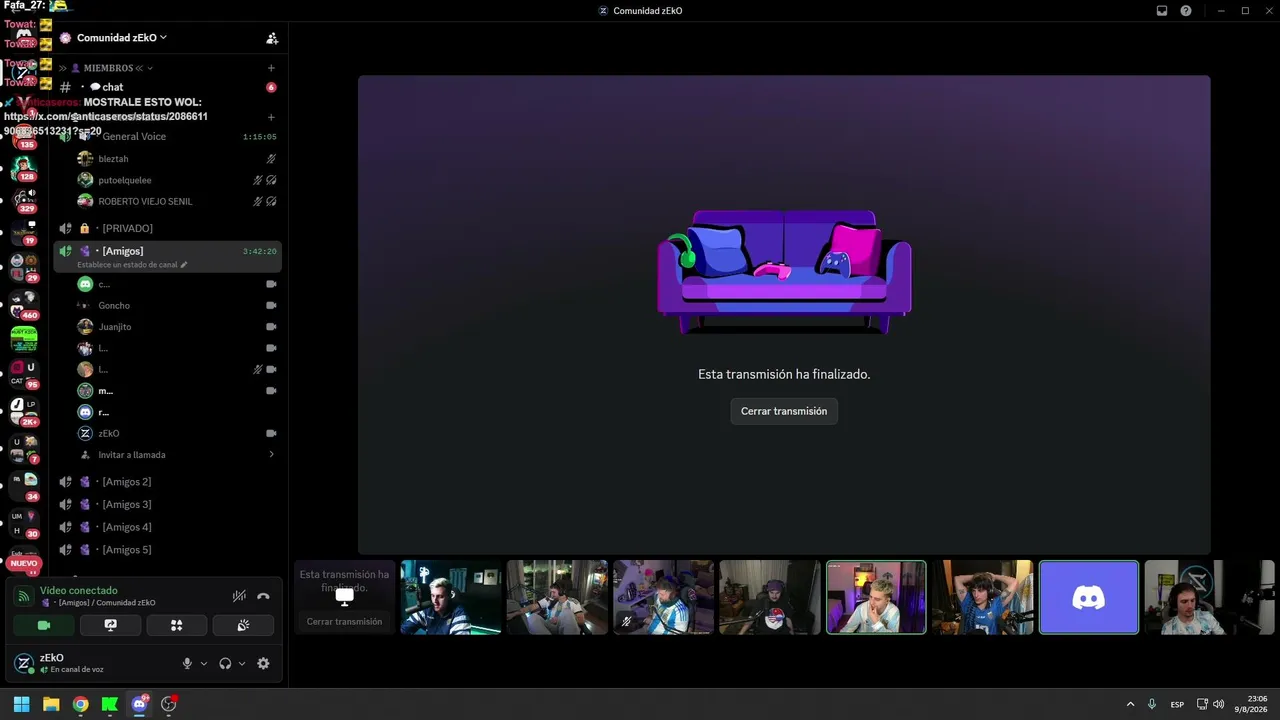Viewport: 1280px width, 720px height.
Task: Select the participant tile with muted microphone icon
Action: tap(663, 597)
